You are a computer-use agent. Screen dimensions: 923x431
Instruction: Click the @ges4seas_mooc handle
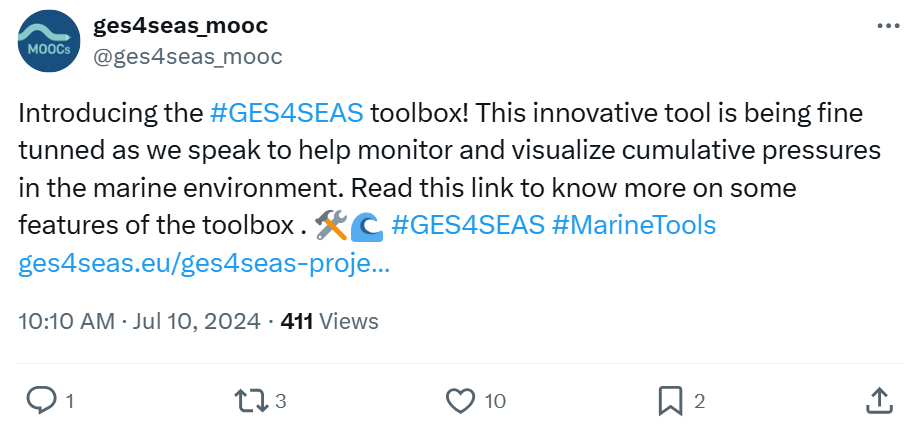coord(188,56)
